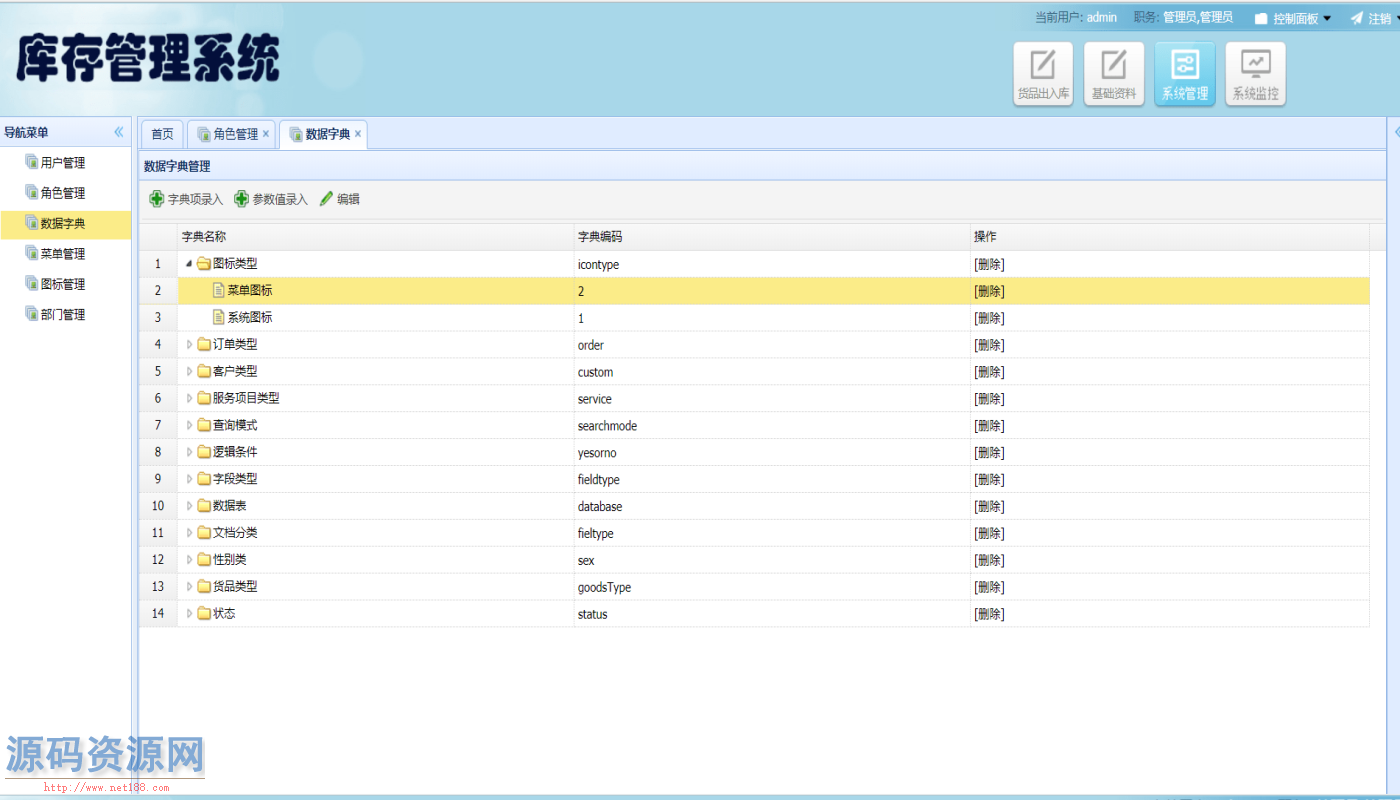This screenshot has width=1400, height=800.
Task: Expand the 状态 tree node
Action: pos(189,613)
